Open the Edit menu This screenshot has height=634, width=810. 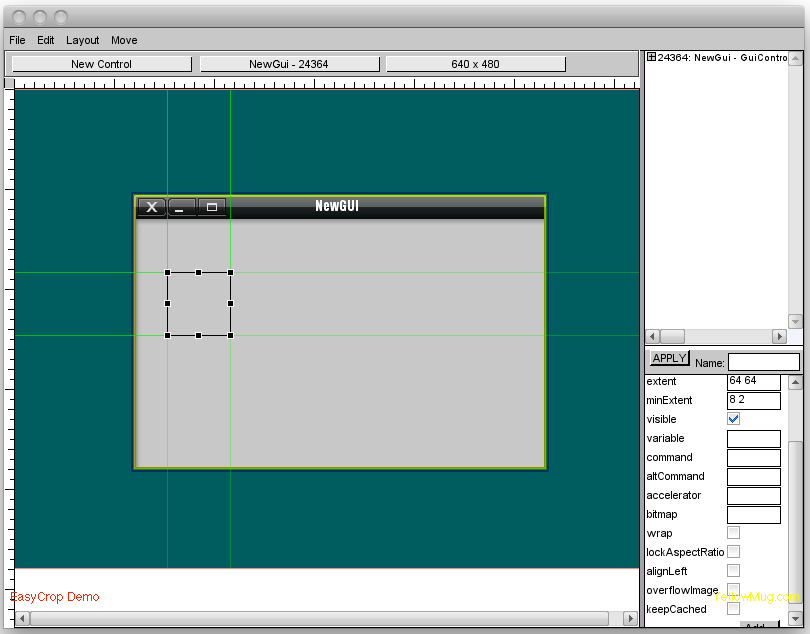point(46,40)
